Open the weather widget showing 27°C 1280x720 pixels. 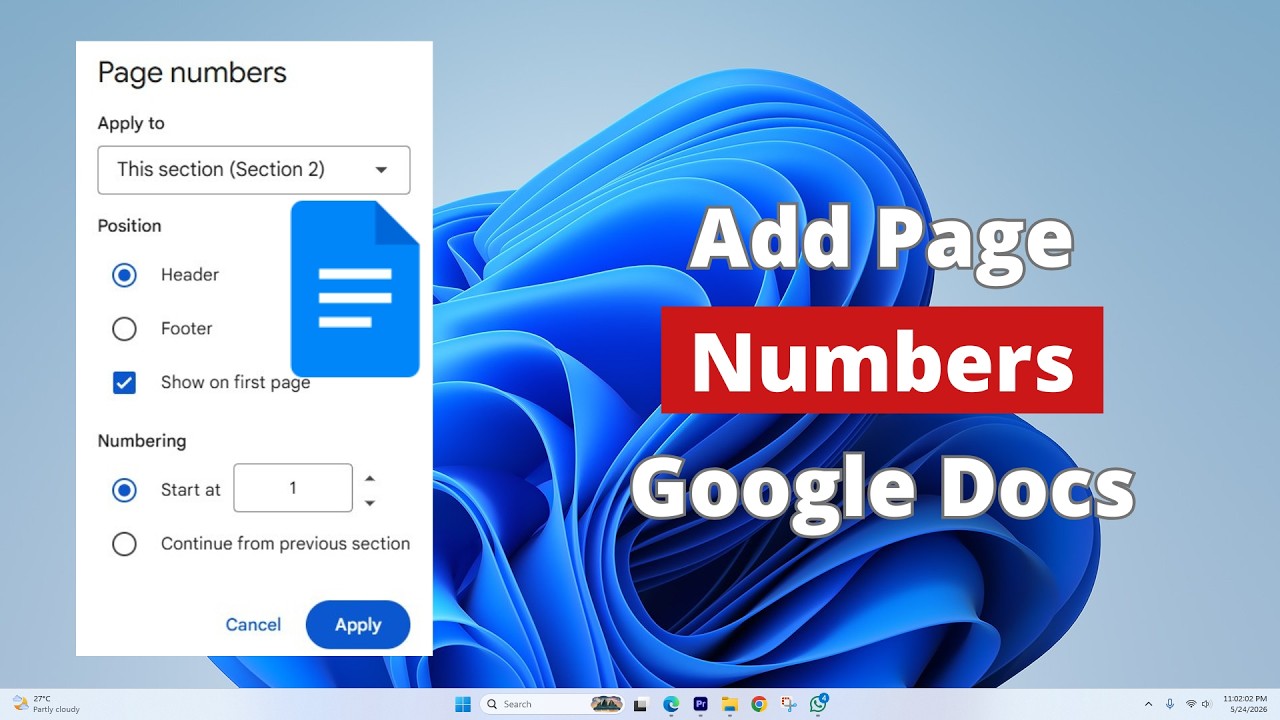[x=45, y=704]
